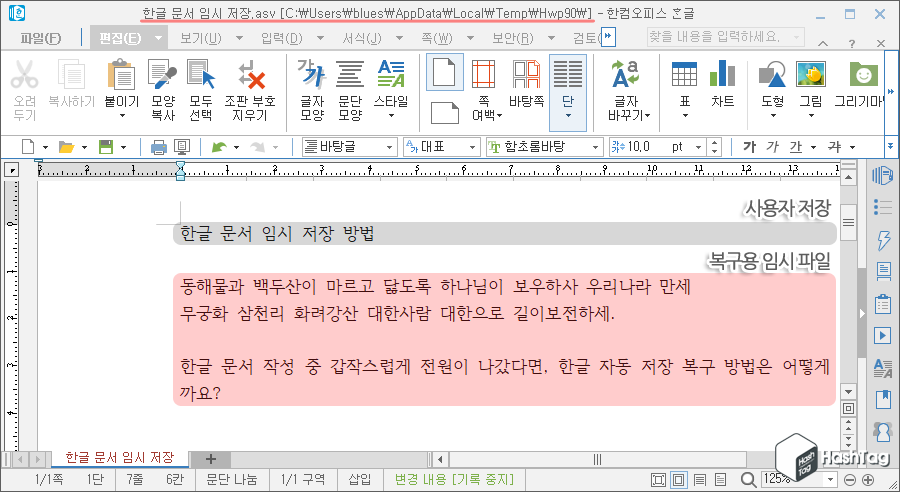
Task: Click the print preview monitor icon
Action: 182,148
